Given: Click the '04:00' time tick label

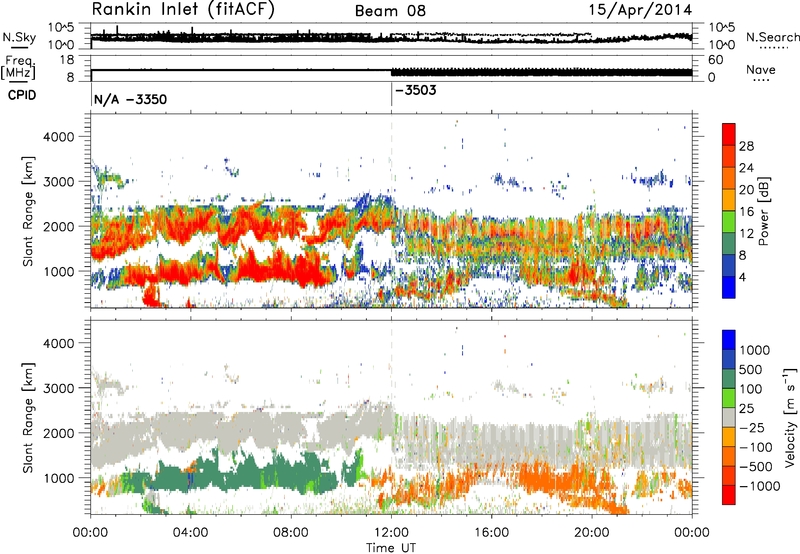Looking at the screenshot, I should pyautogui.click(x=190, y=533).
